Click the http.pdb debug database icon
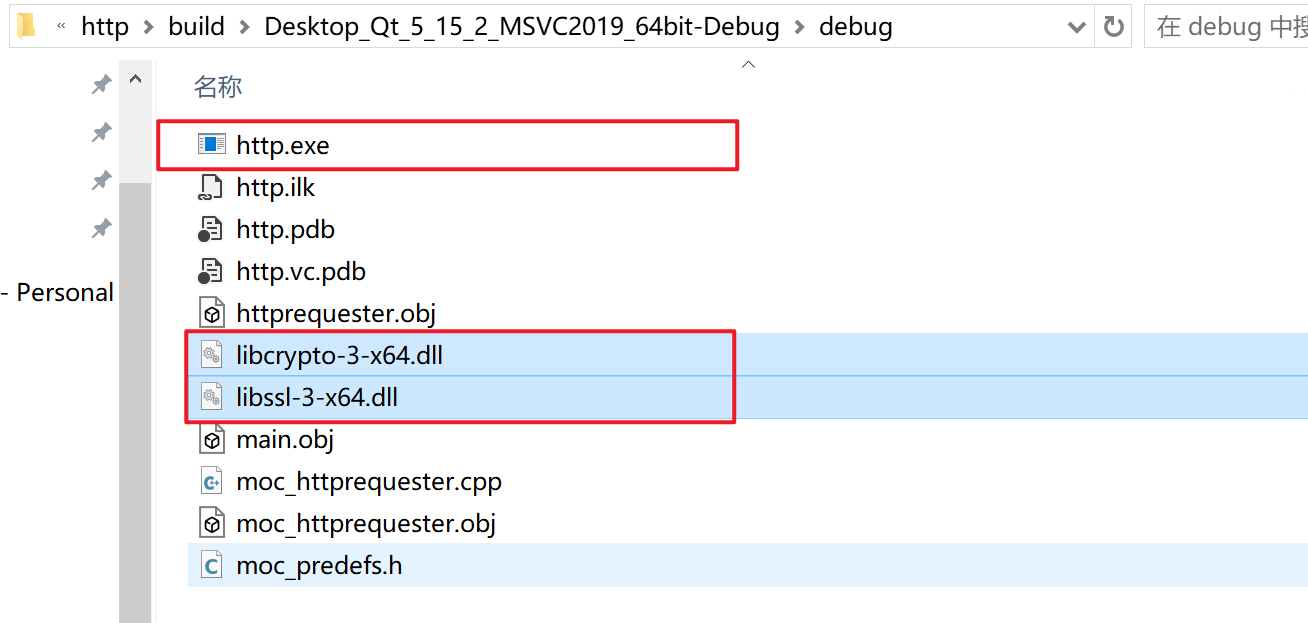The image size is (1308, 623). click(212, 228)
